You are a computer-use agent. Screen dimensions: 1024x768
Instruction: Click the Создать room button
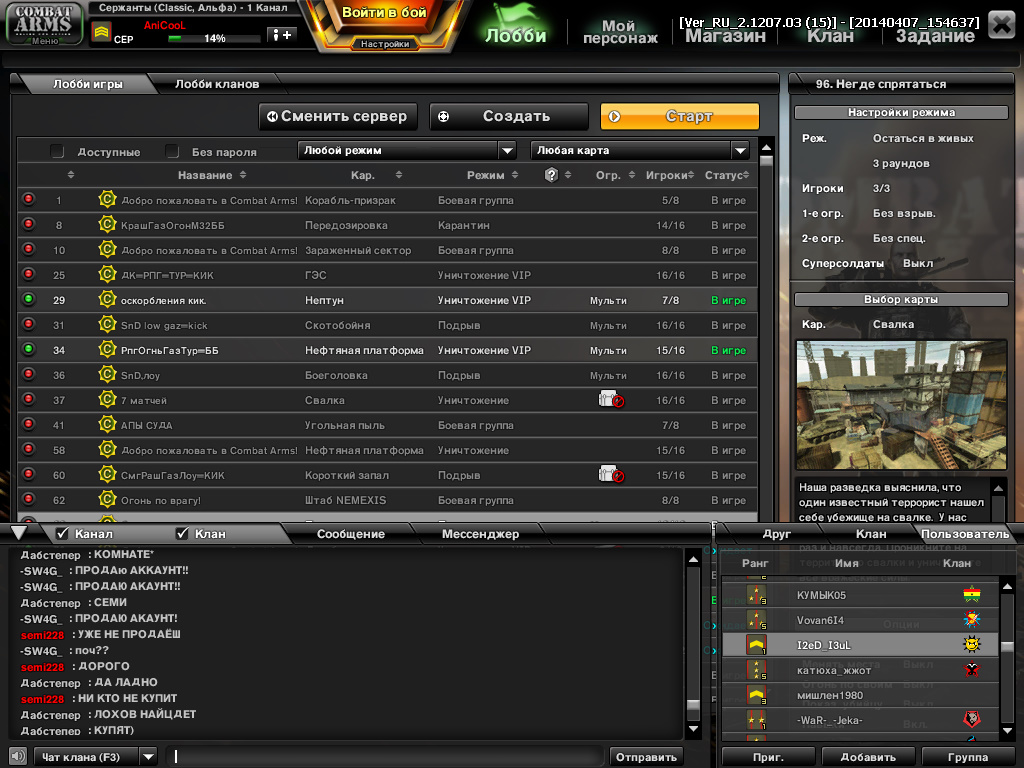click(509, 116)
